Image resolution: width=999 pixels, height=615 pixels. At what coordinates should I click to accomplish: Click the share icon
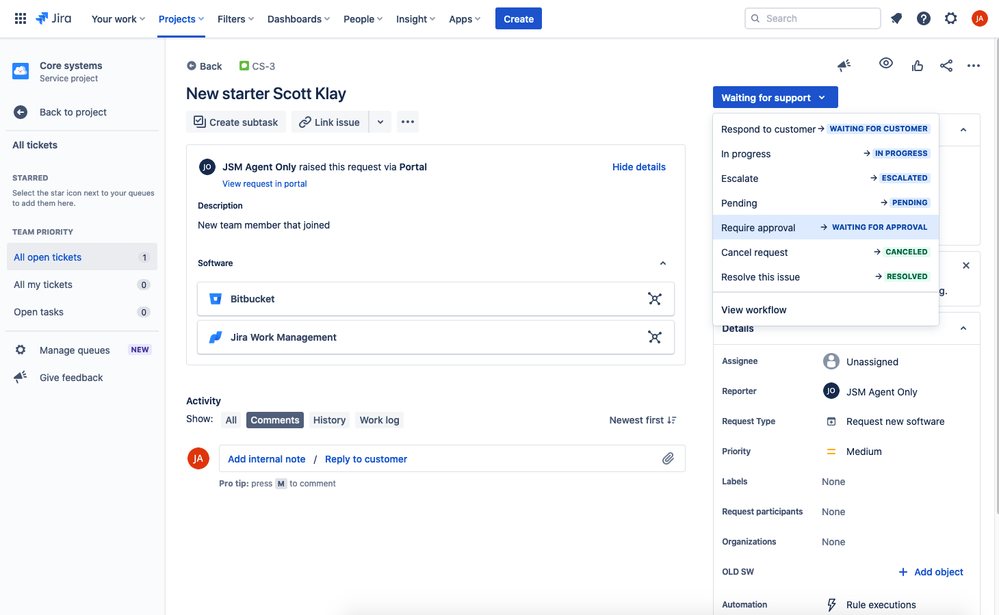(x=946, y=65)
